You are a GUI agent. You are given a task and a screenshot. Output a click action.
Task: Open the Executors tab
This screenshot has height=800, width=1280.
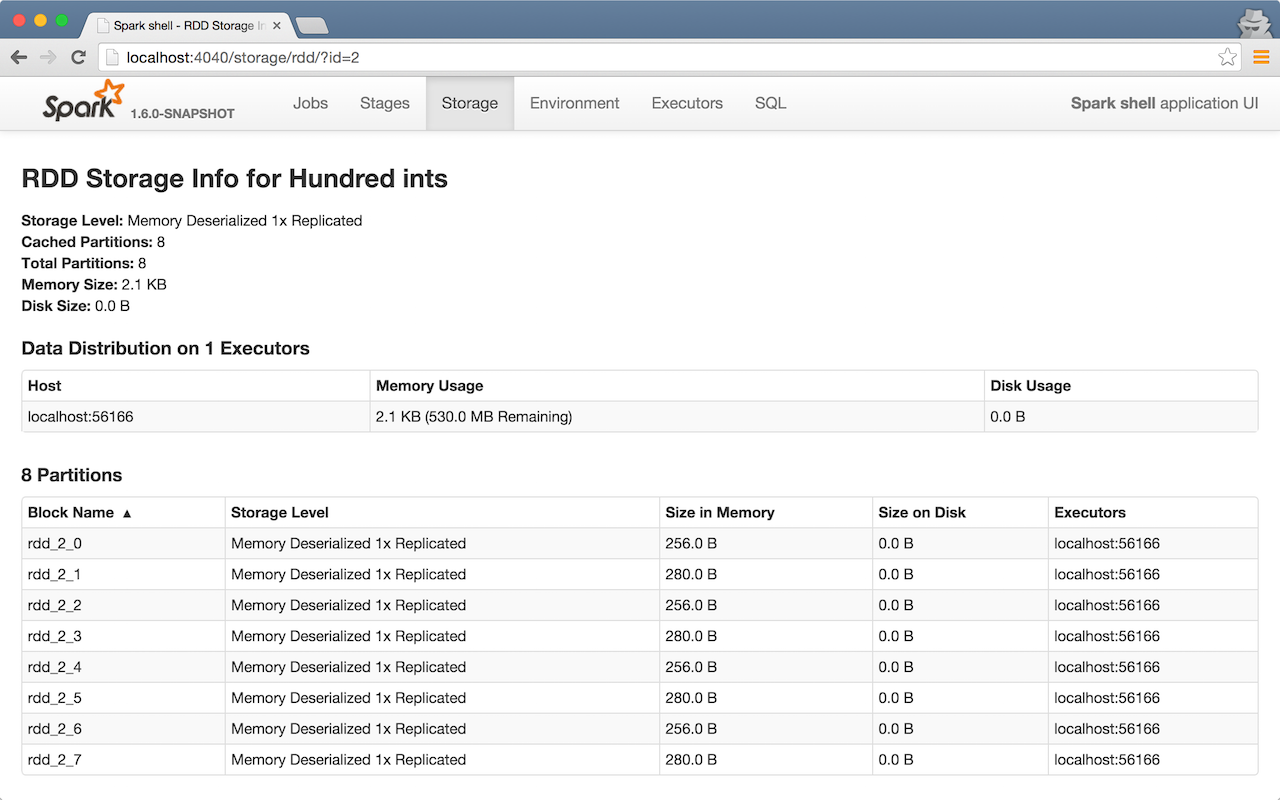click(687, 103)
